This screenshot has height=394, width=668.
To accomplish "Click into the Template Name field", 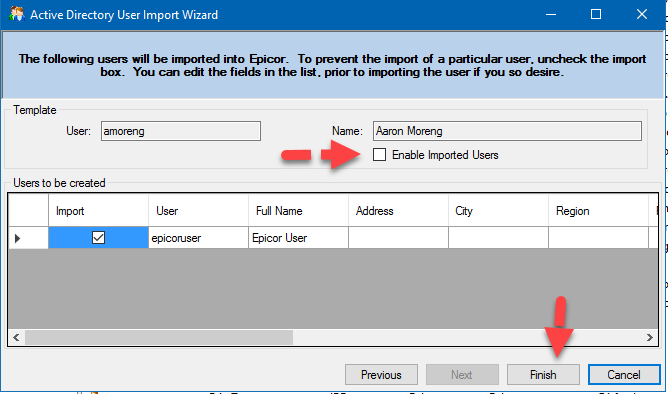I will [507, 131].
